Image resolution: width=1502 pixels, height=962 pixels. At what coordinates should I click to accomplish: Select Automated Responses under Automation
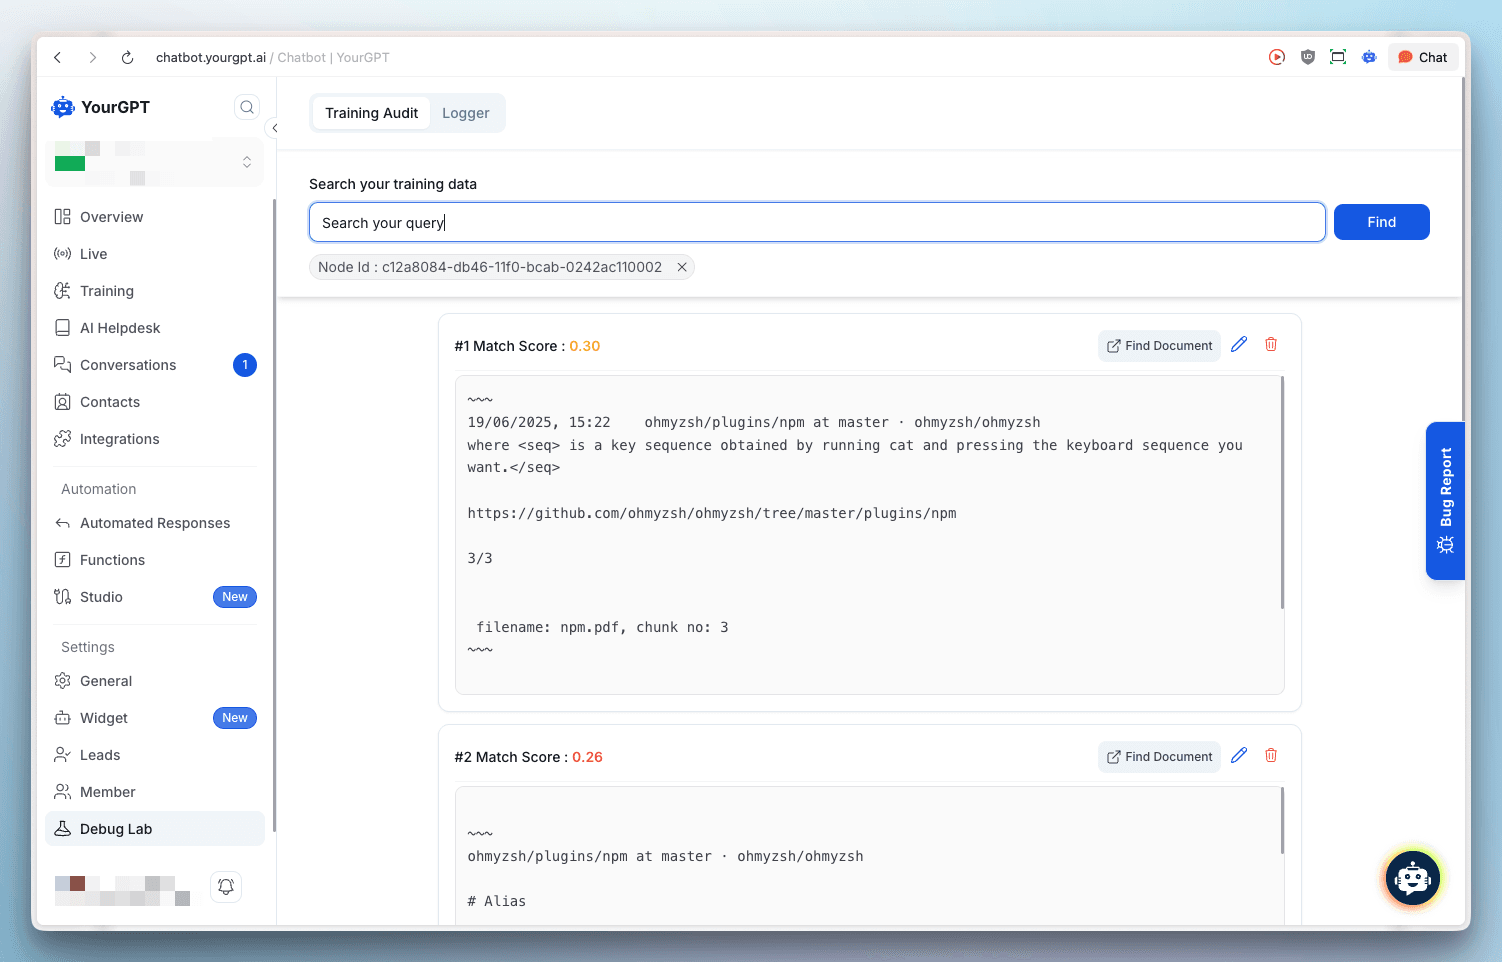click(154, 522)
